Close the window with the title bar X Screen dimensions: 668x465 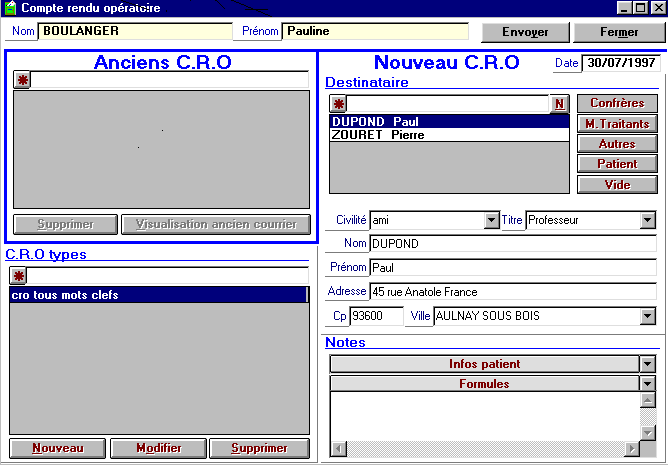658,8
